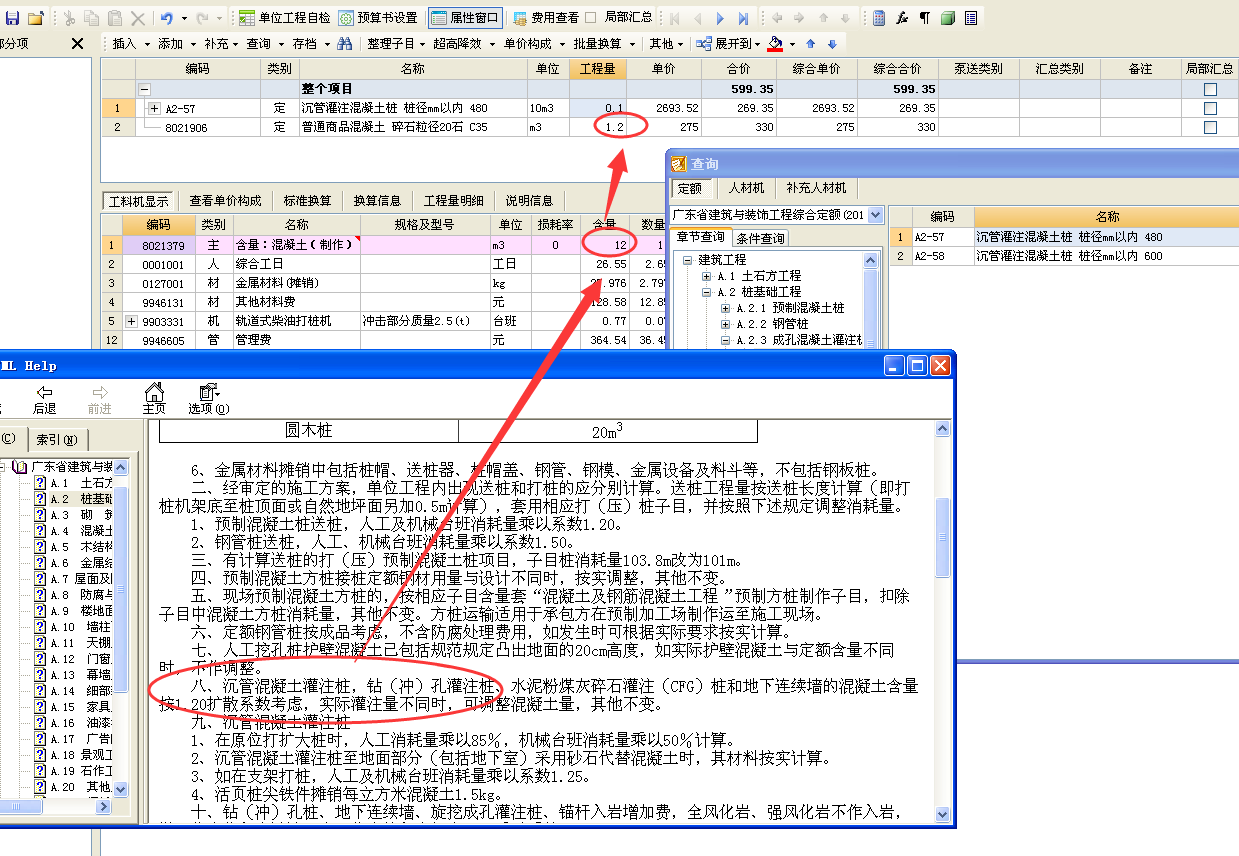The image size is (1239, 856).
Task: Click the save disk icon
Action: point(12,18)
